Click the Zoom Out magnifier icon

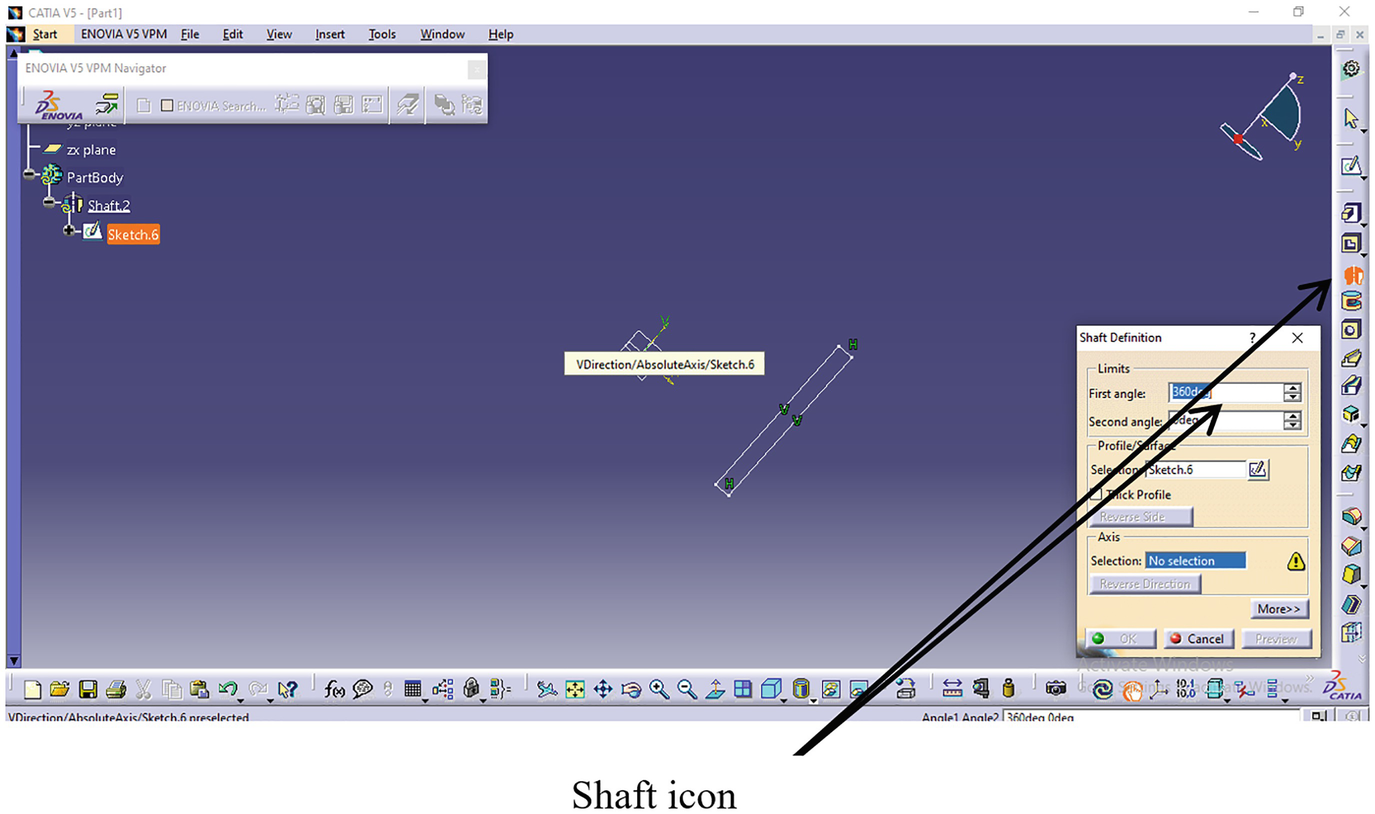click(687, 689)
